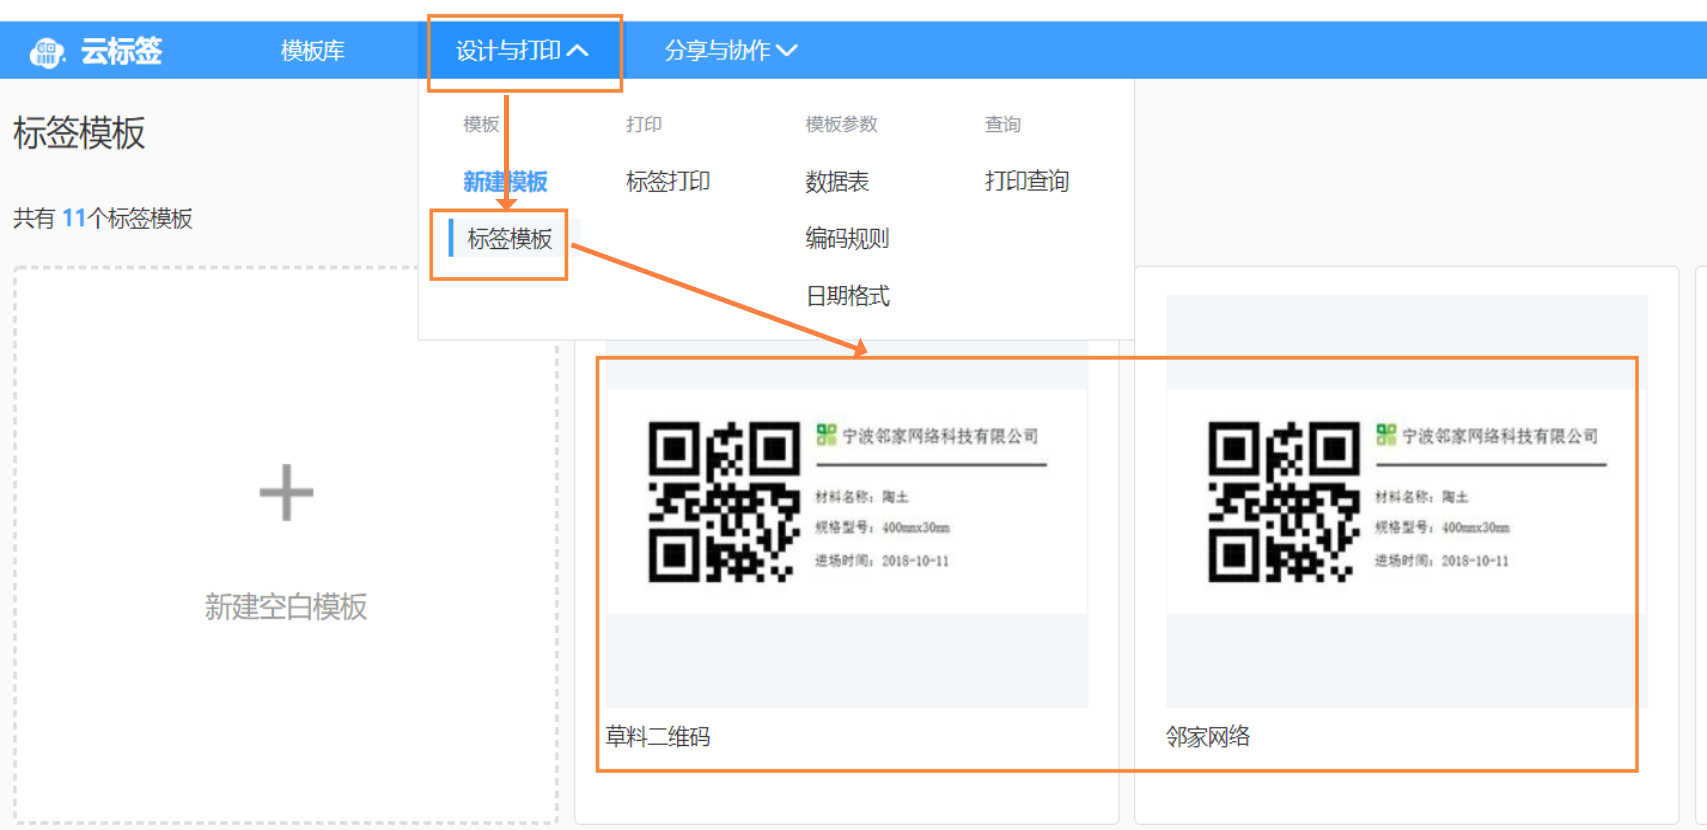The image size is (1707, 830).
Task: Open 日期格式 menu entry
Action: 847,295
